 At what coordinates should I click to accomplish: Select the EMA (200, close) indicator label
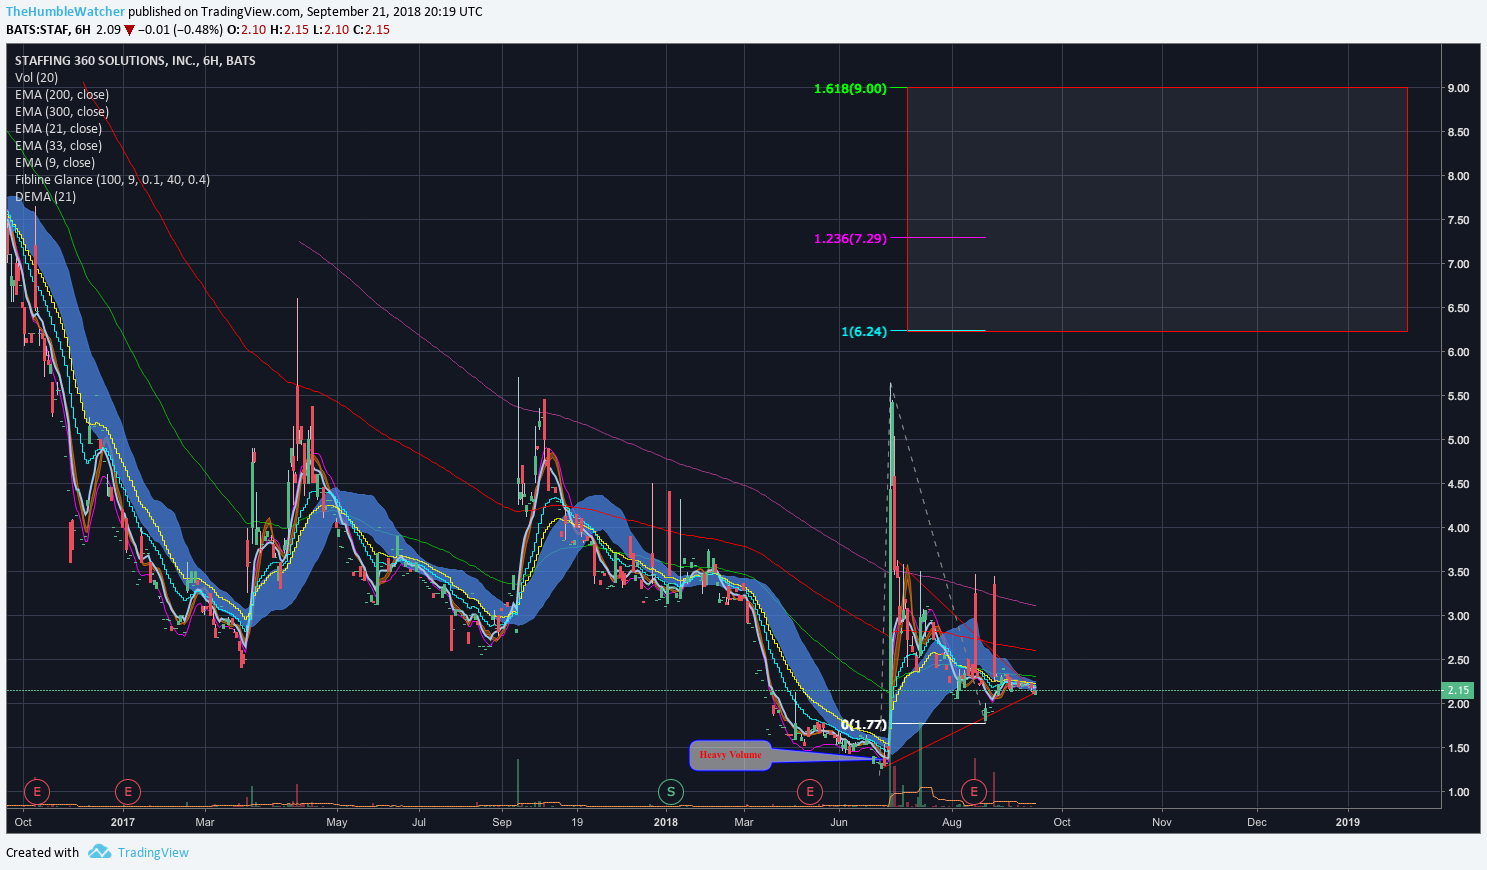62,94
